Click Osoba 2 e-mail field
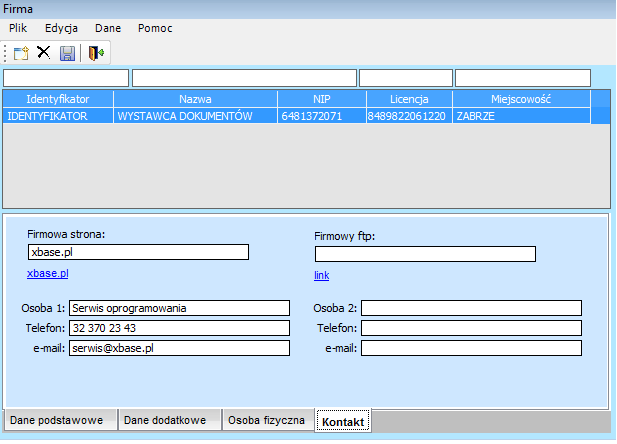Image resolution: width=617 pixels, height=444 pixels. pos(471,348)
